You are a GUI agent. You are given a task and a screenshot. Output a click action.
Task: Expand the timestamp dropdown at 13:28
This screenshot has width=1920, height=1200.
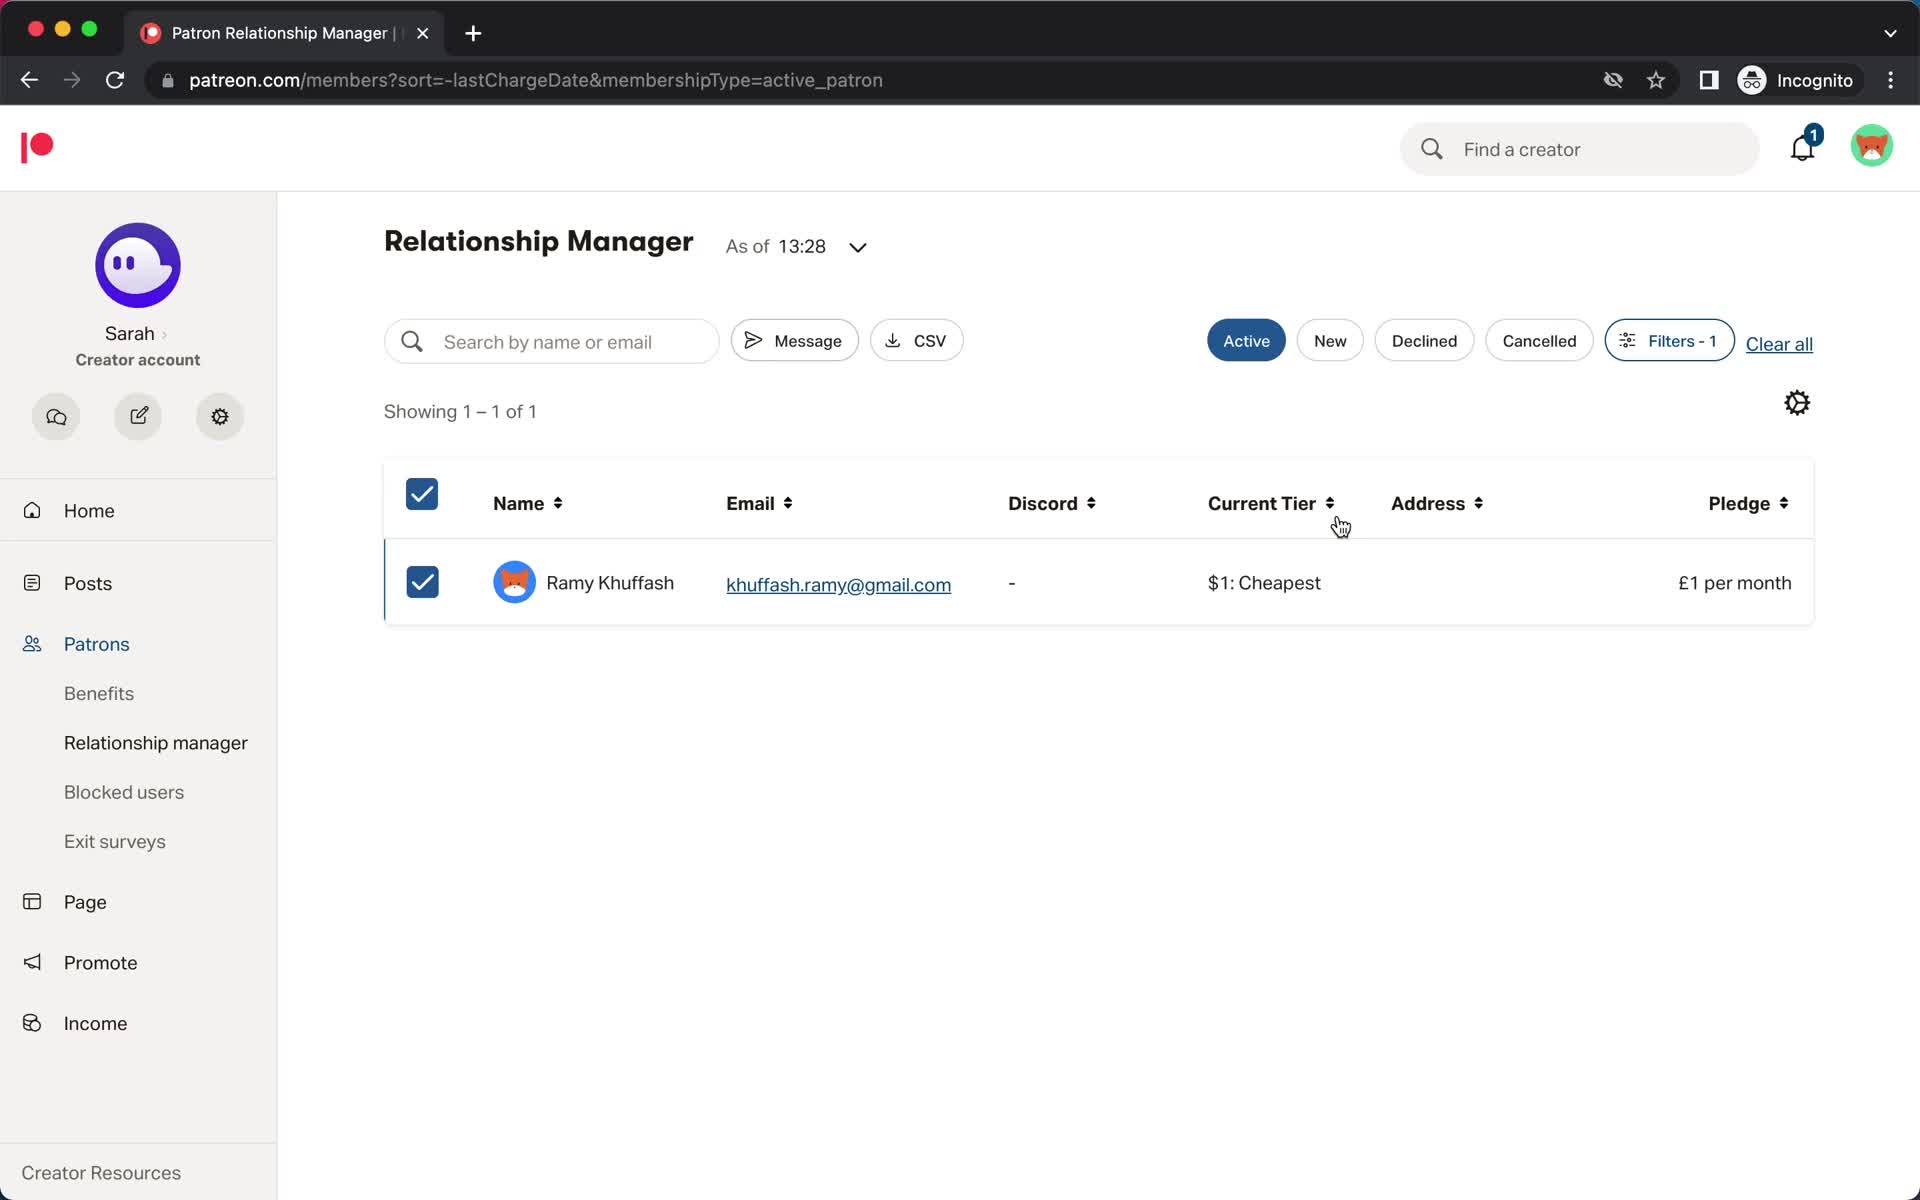[857, 246]
